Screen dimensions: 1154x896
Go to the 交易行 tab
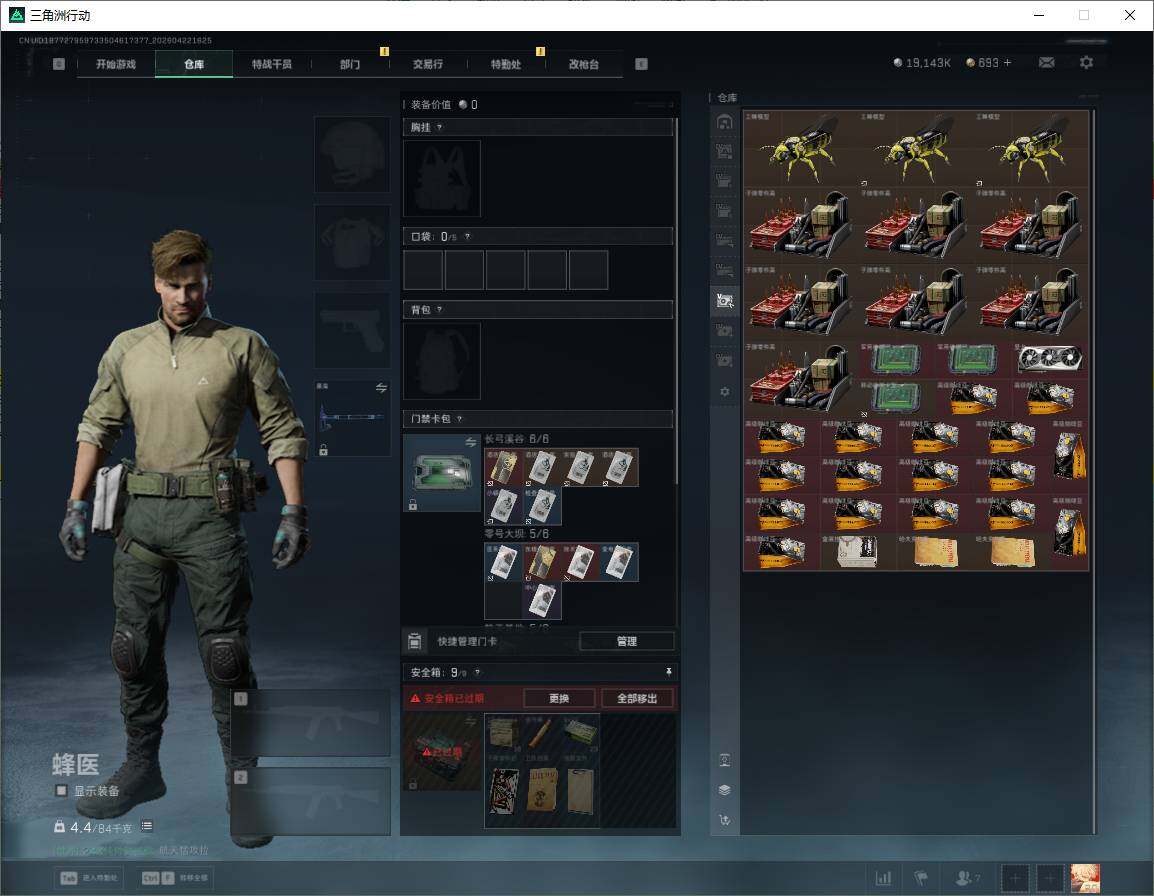(428, 64)
